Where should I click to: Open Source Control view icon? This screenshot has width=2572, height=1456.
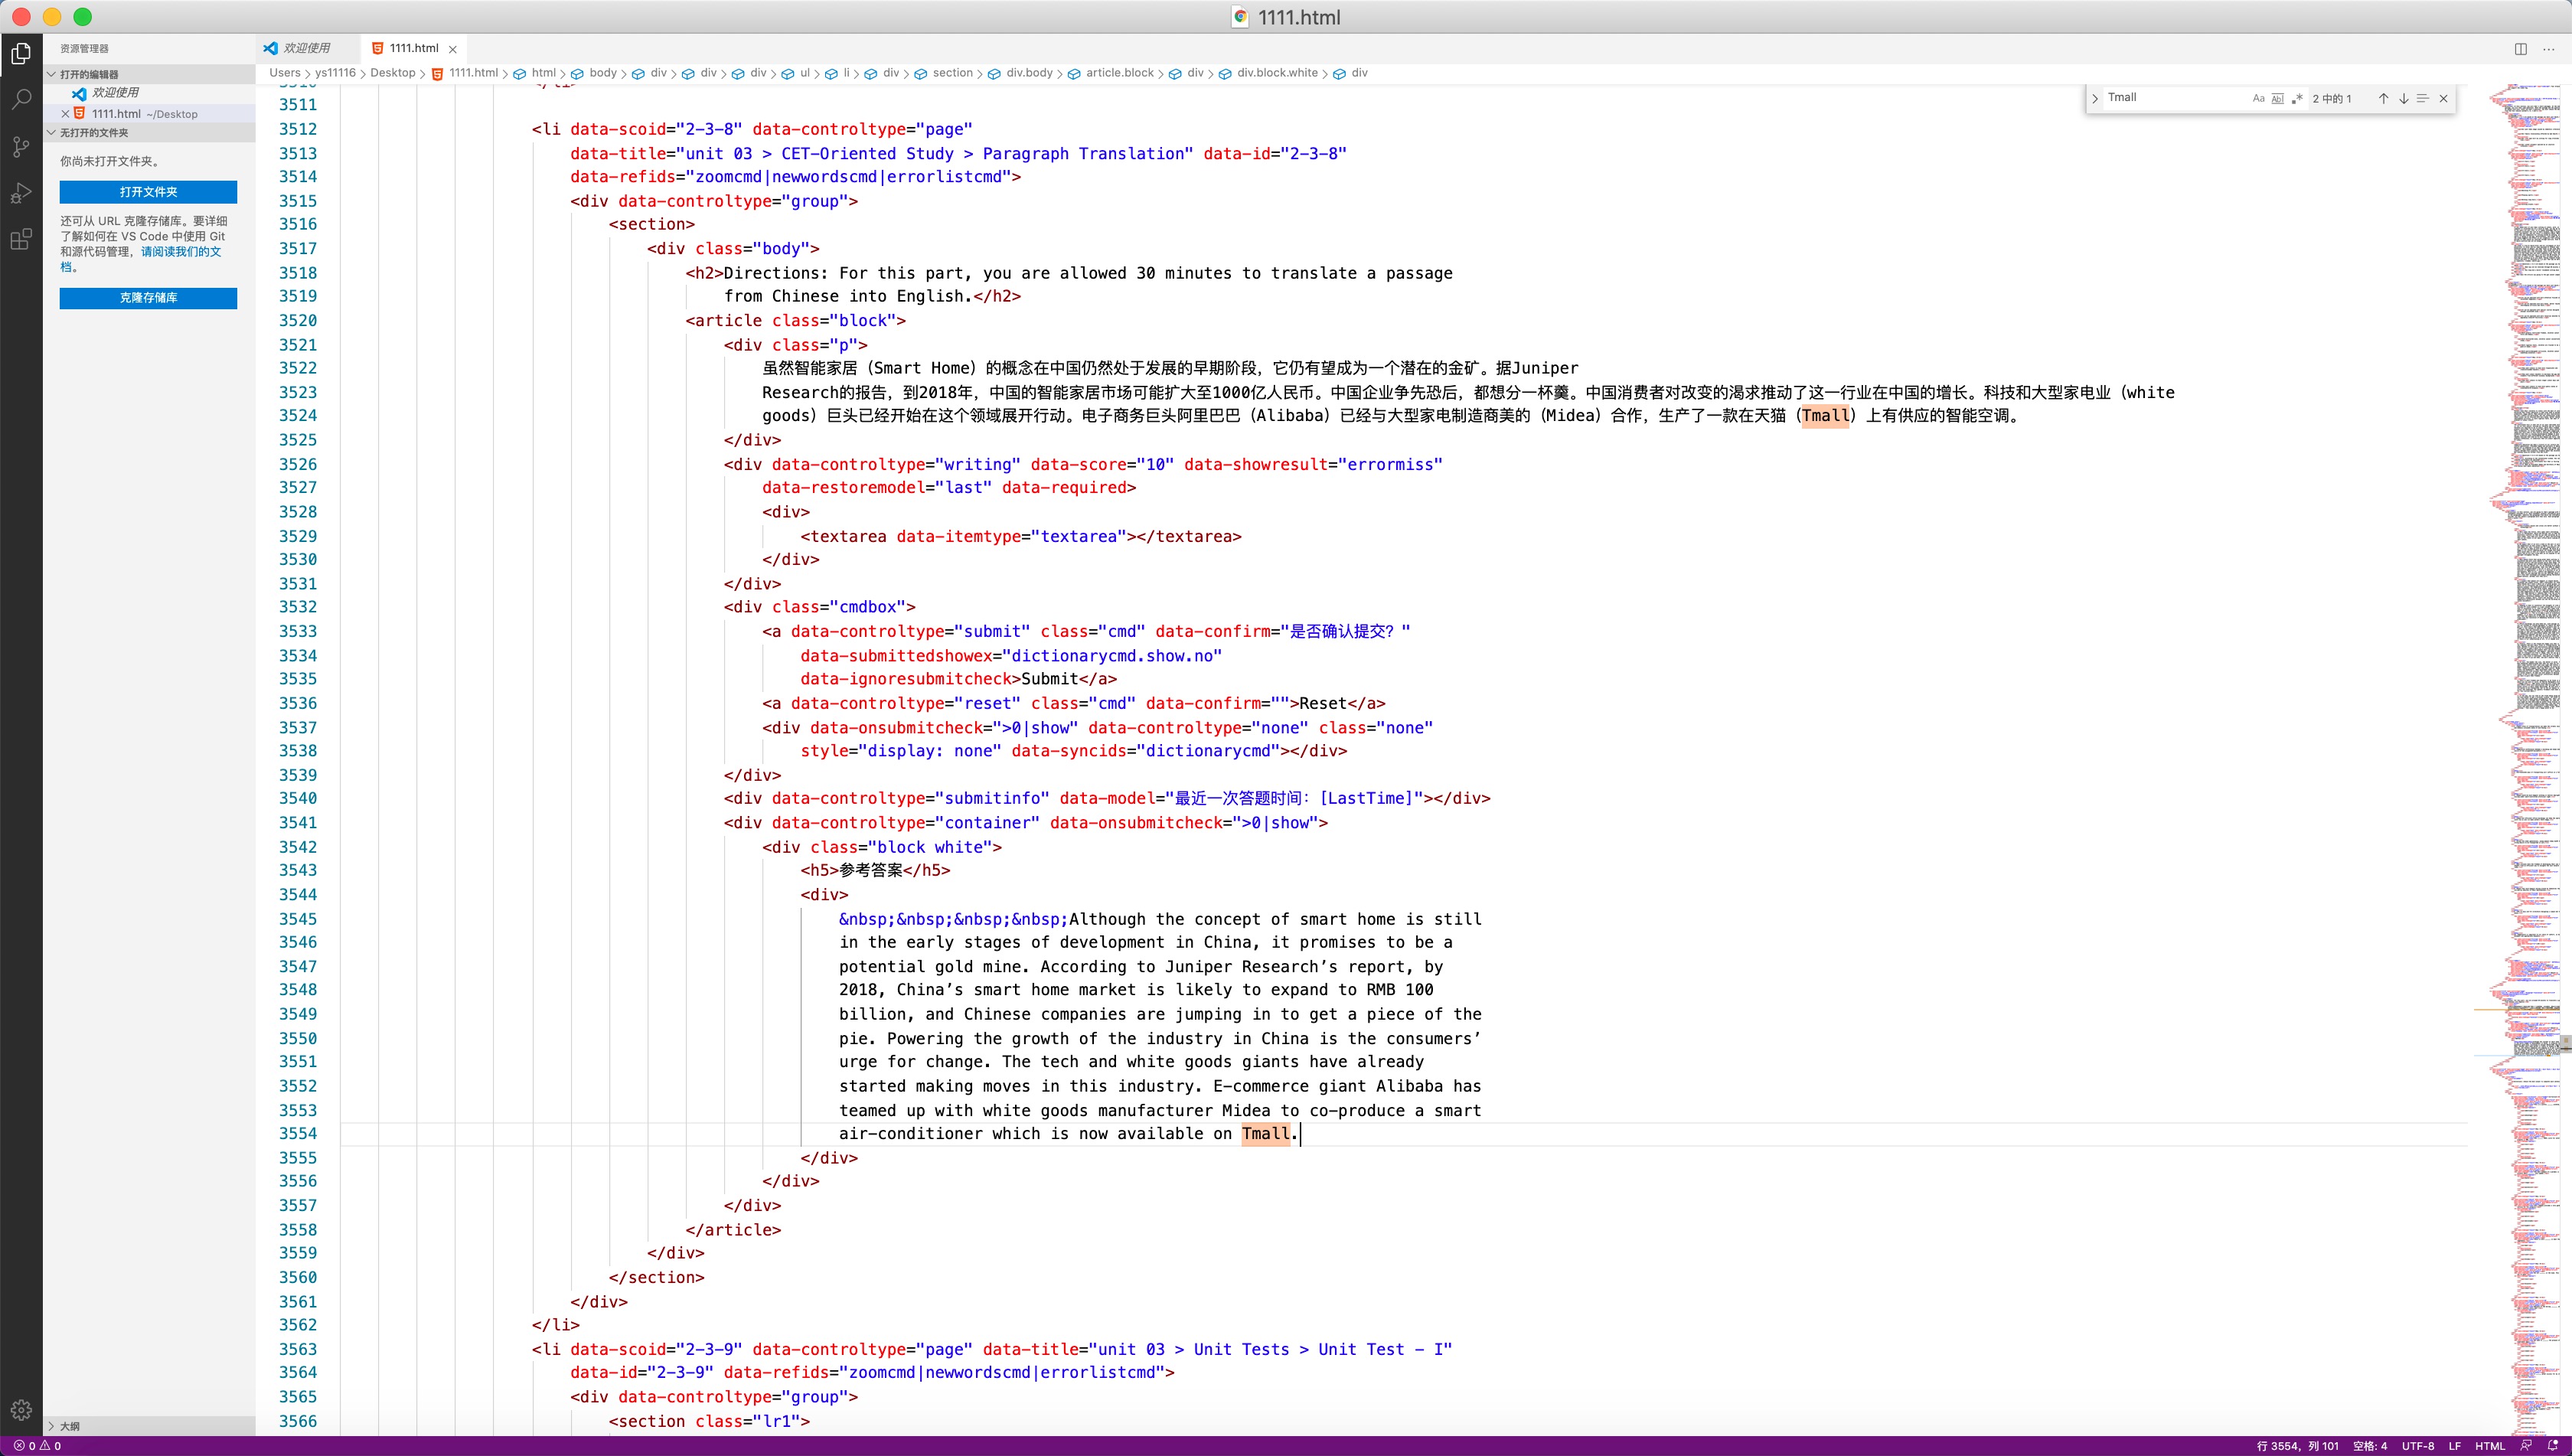coord(21,146)
